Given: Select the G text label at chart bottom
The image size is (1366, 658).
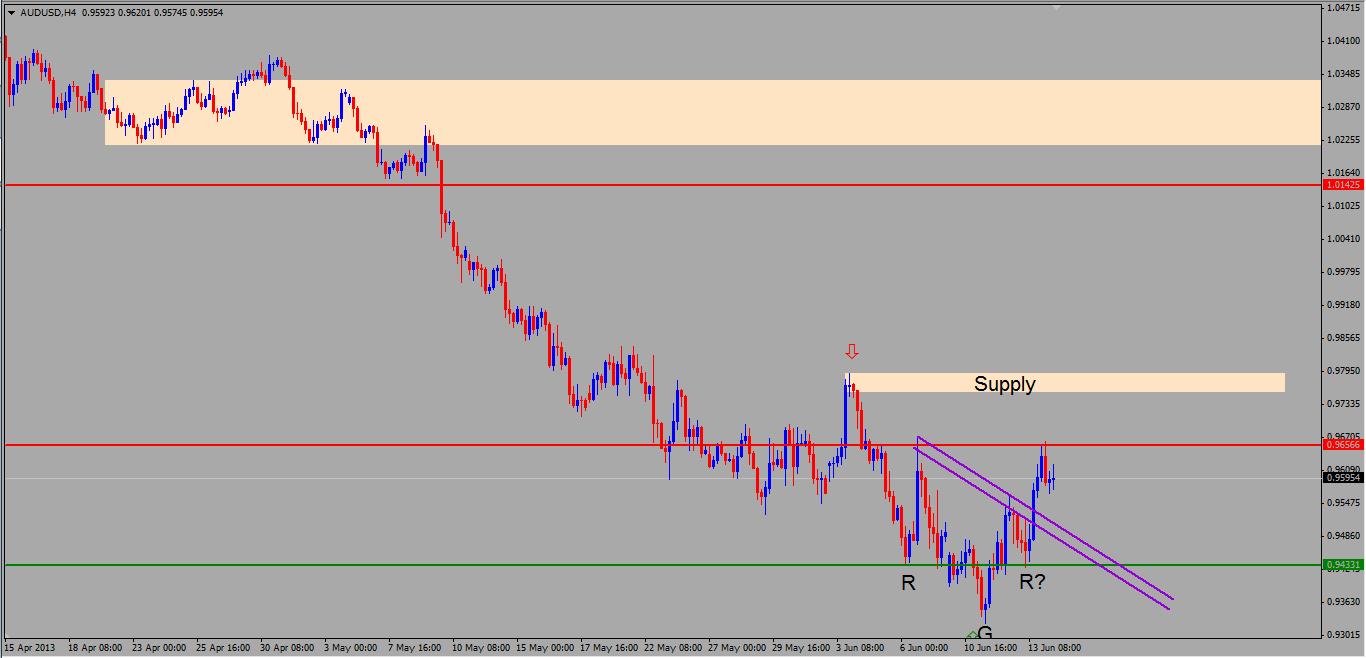Looking at the screenshot, I should 985,633.
